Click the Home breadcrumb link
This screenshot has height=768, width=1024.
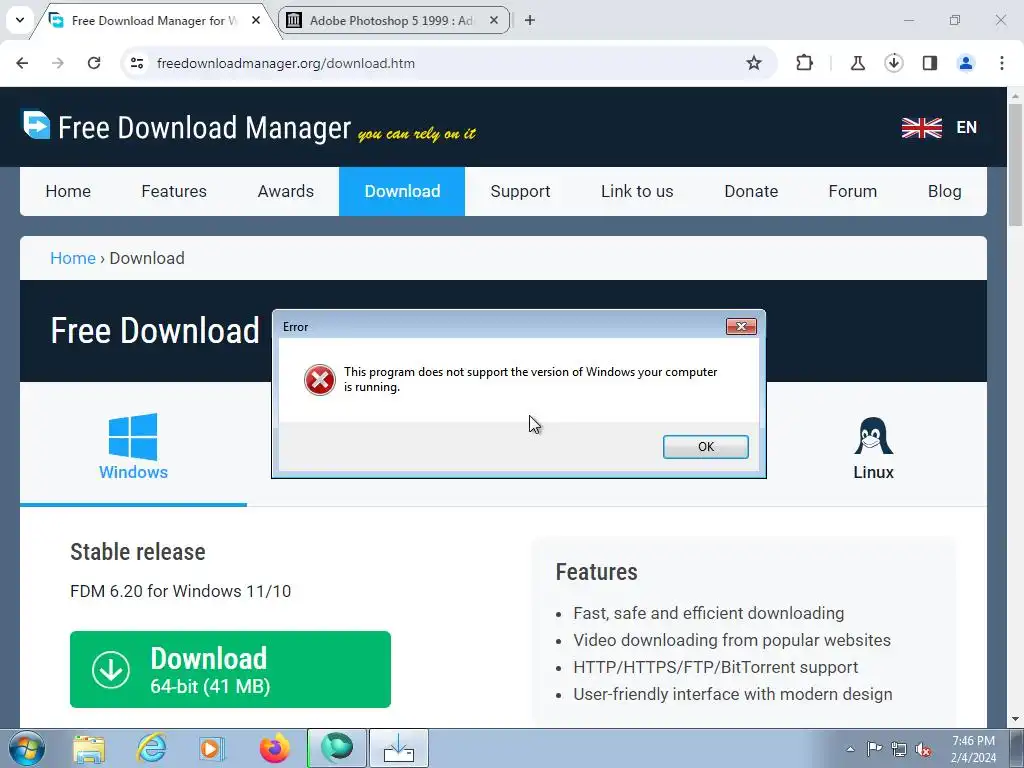point(73,258)
